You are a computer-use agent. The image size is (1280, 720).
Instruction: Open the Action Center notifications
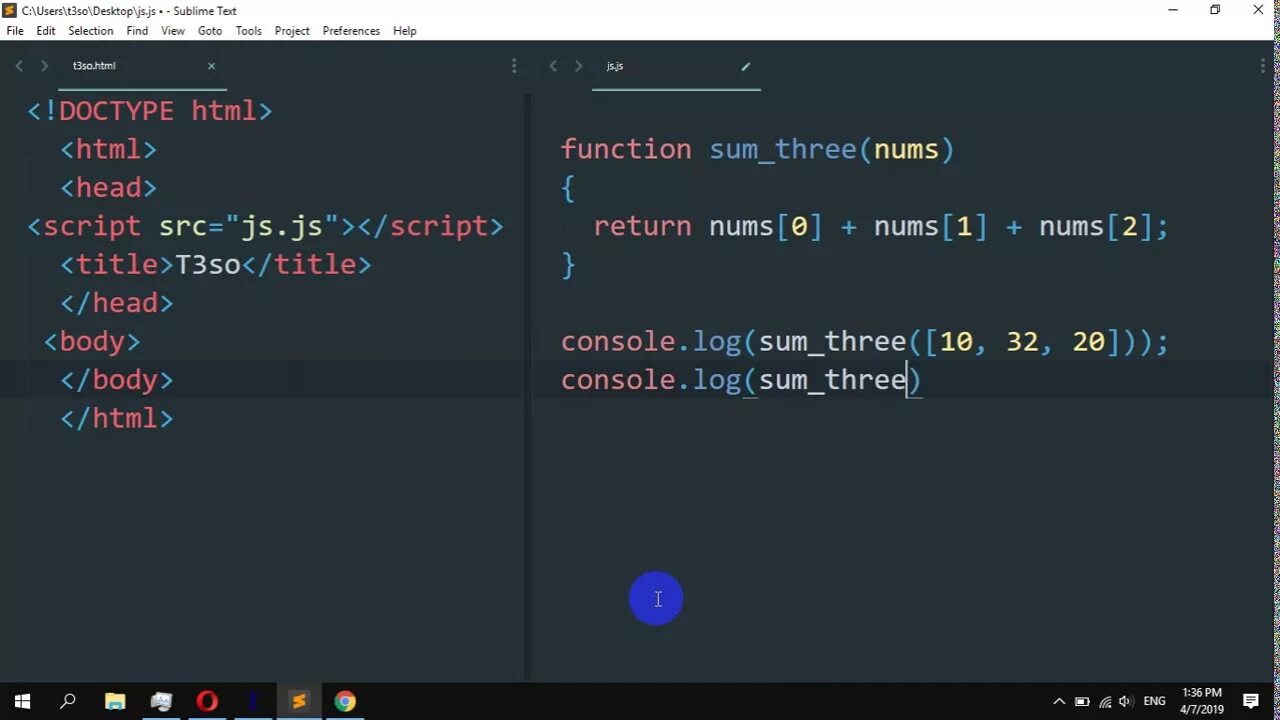coord(1251,701)
